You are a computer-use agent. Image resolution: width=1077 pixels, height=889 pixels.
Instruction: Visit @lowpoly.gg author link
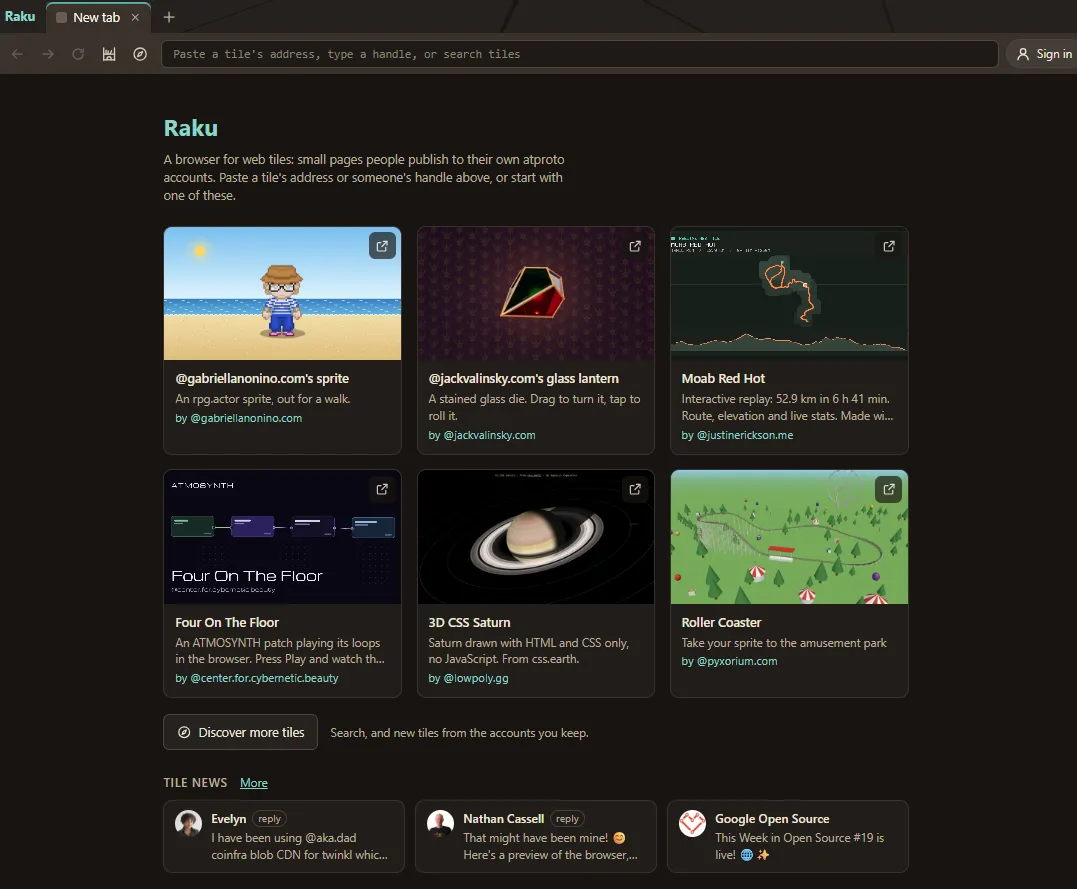[x=476, y=678]
